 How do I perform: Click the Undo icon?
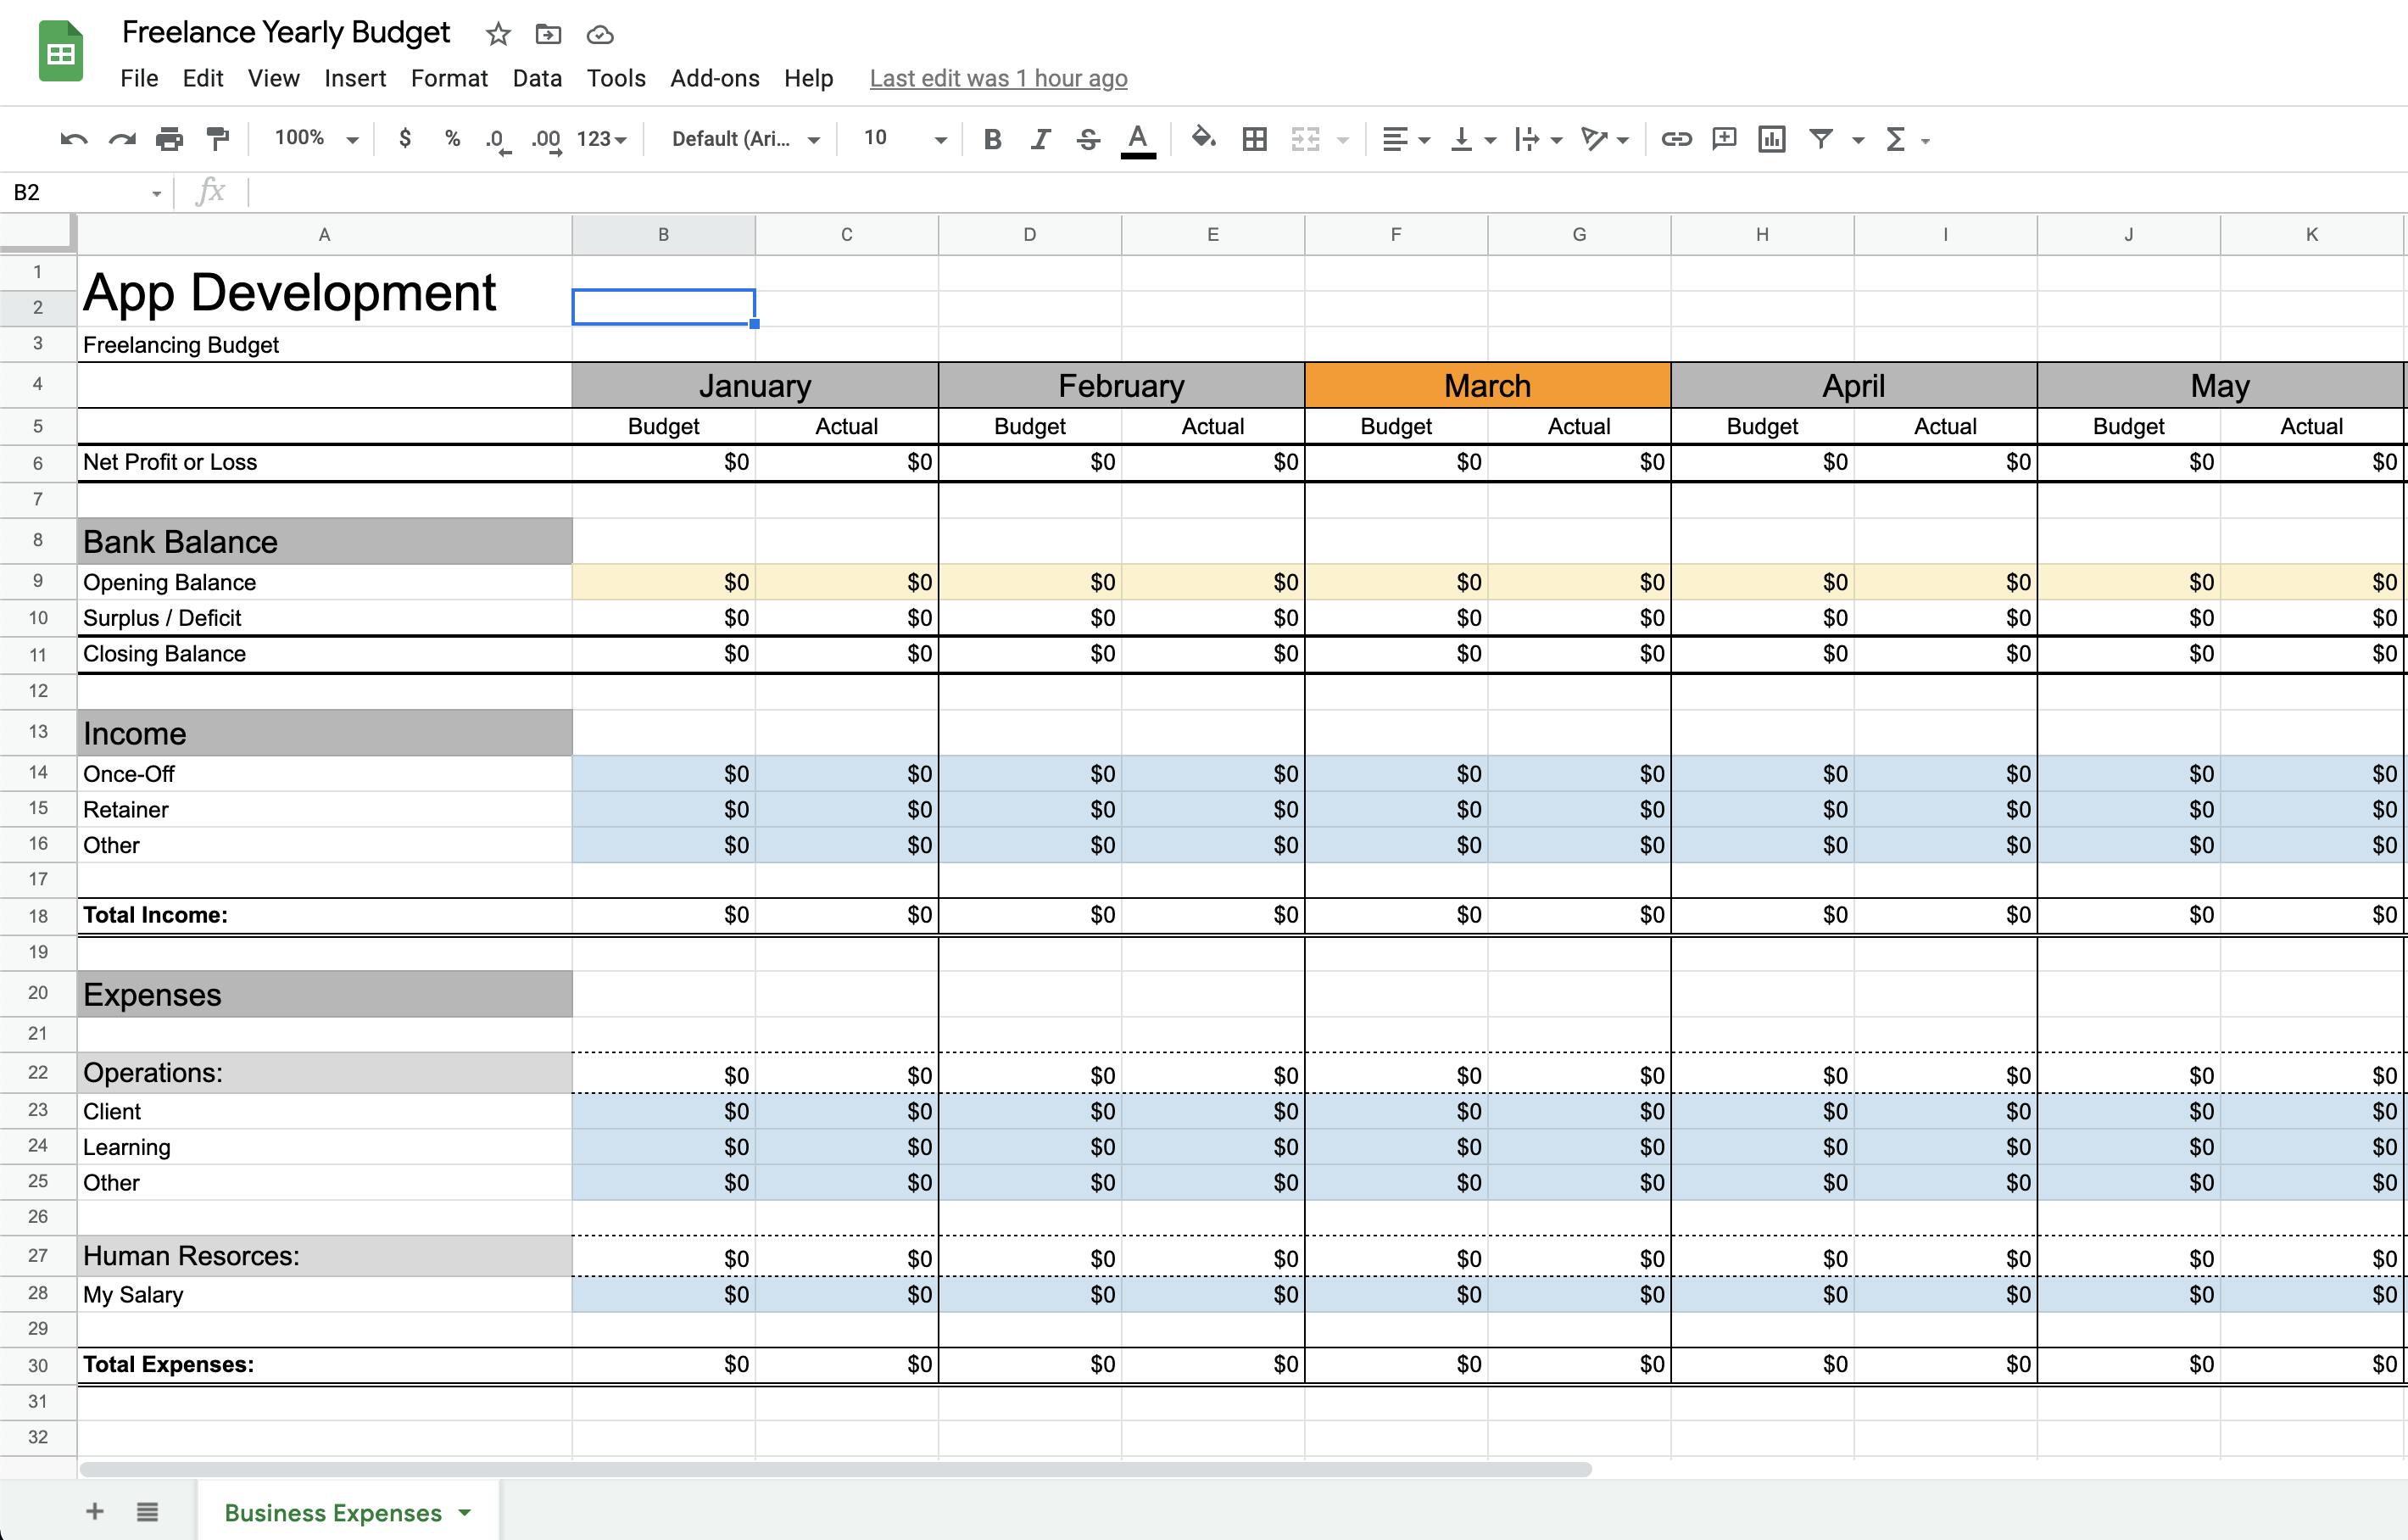pyautogui.click(x=73, y=139)
